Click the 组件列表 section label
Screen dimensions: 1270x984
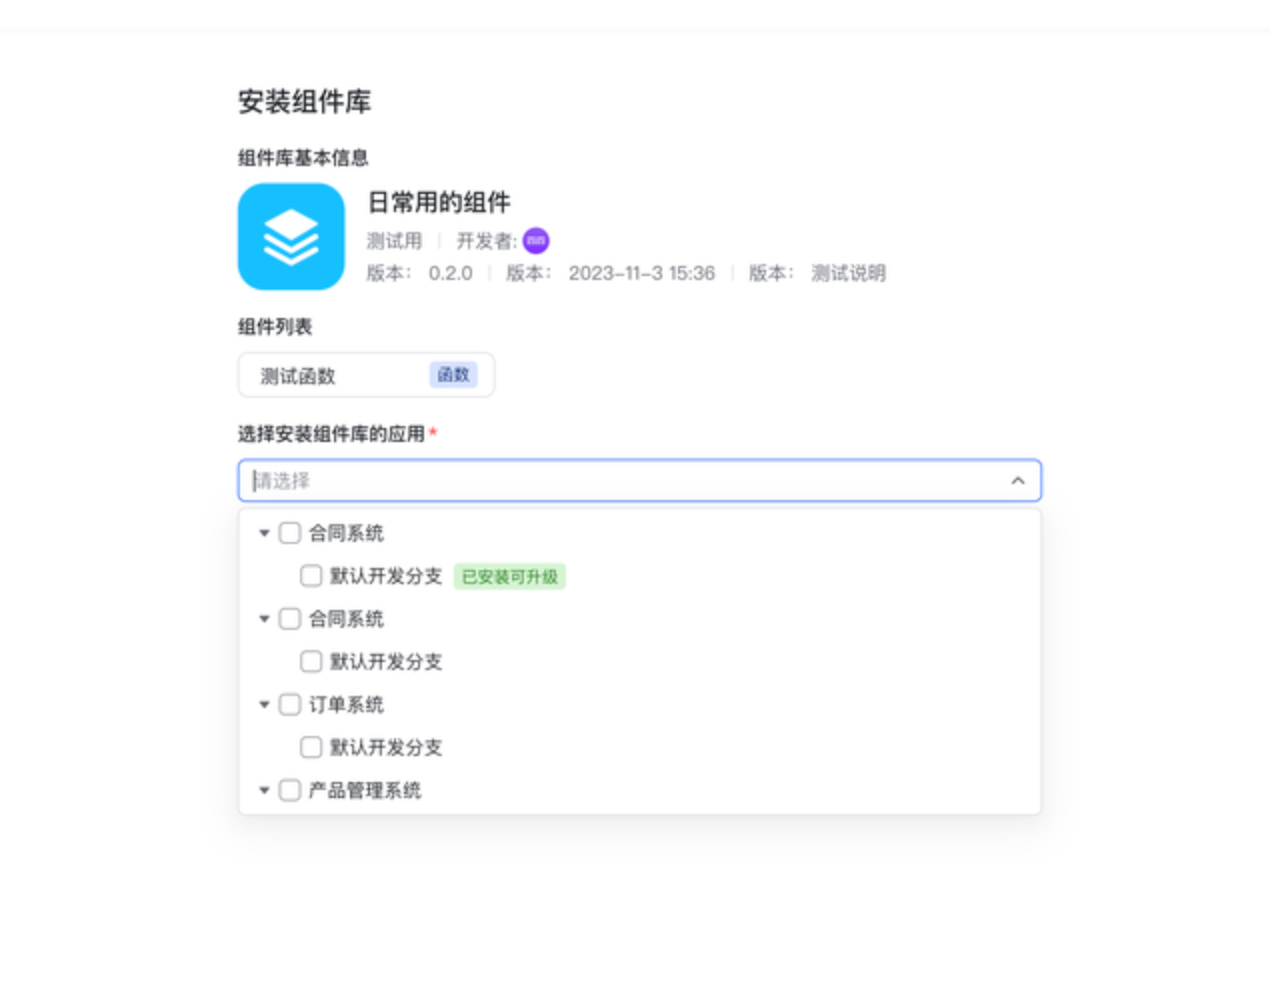pos(275,327)
